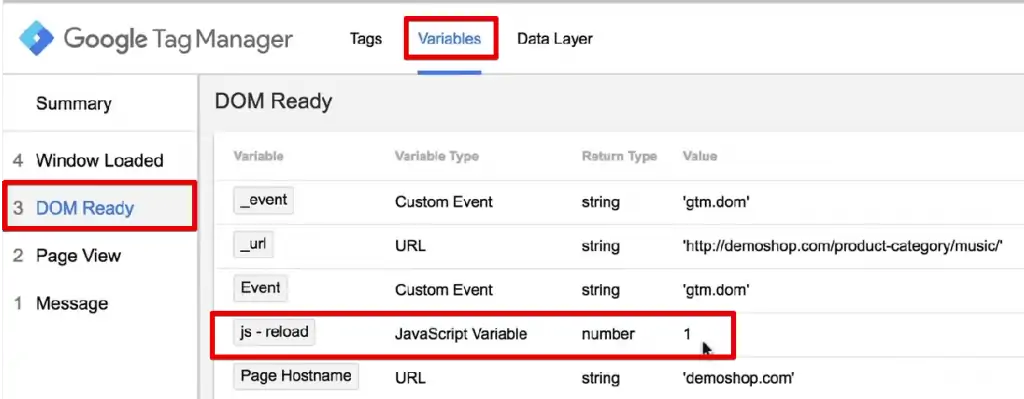This screenshot has height=399, width=1024.
Task: Click the value 1 of js - reload
Action: pos(687,334)
